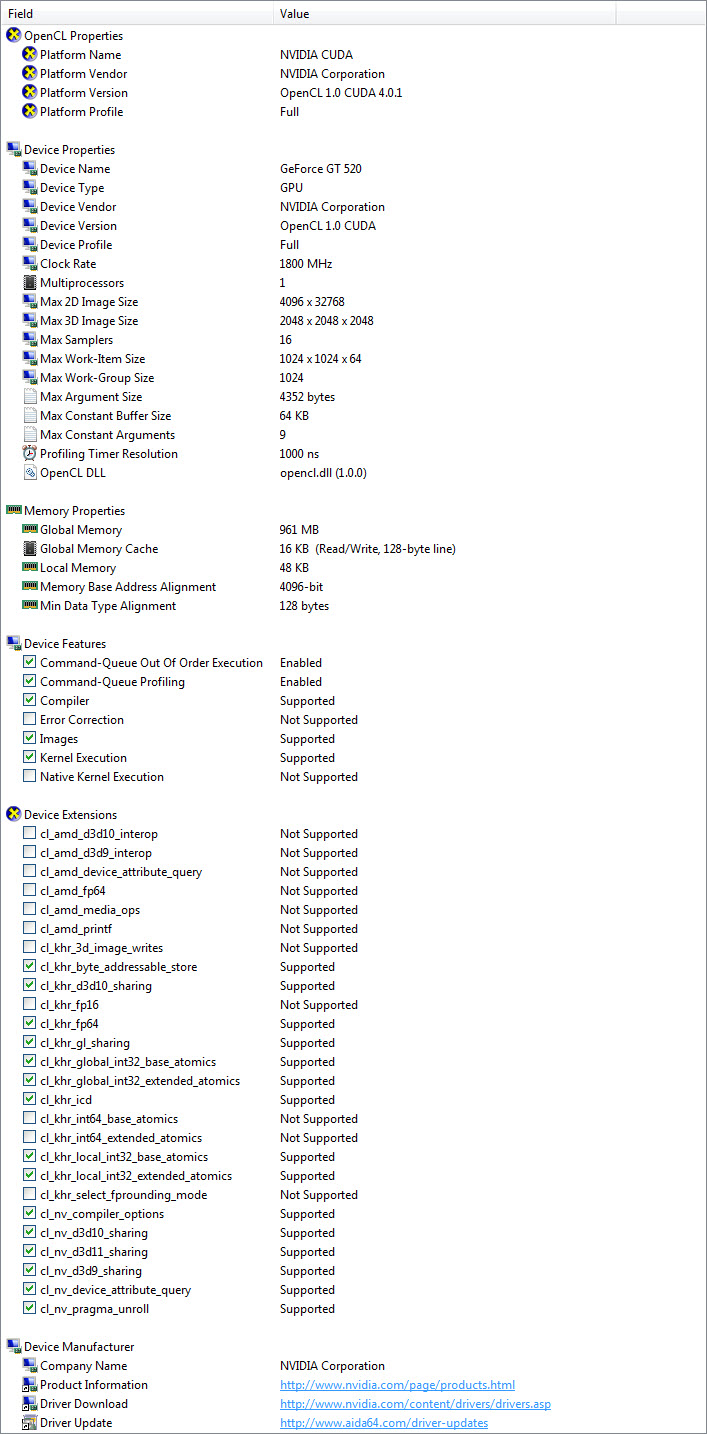Toggle the cl_amd_fp64 checkbox
Viewport: 707px width, 1434px height.
[30, 891]
